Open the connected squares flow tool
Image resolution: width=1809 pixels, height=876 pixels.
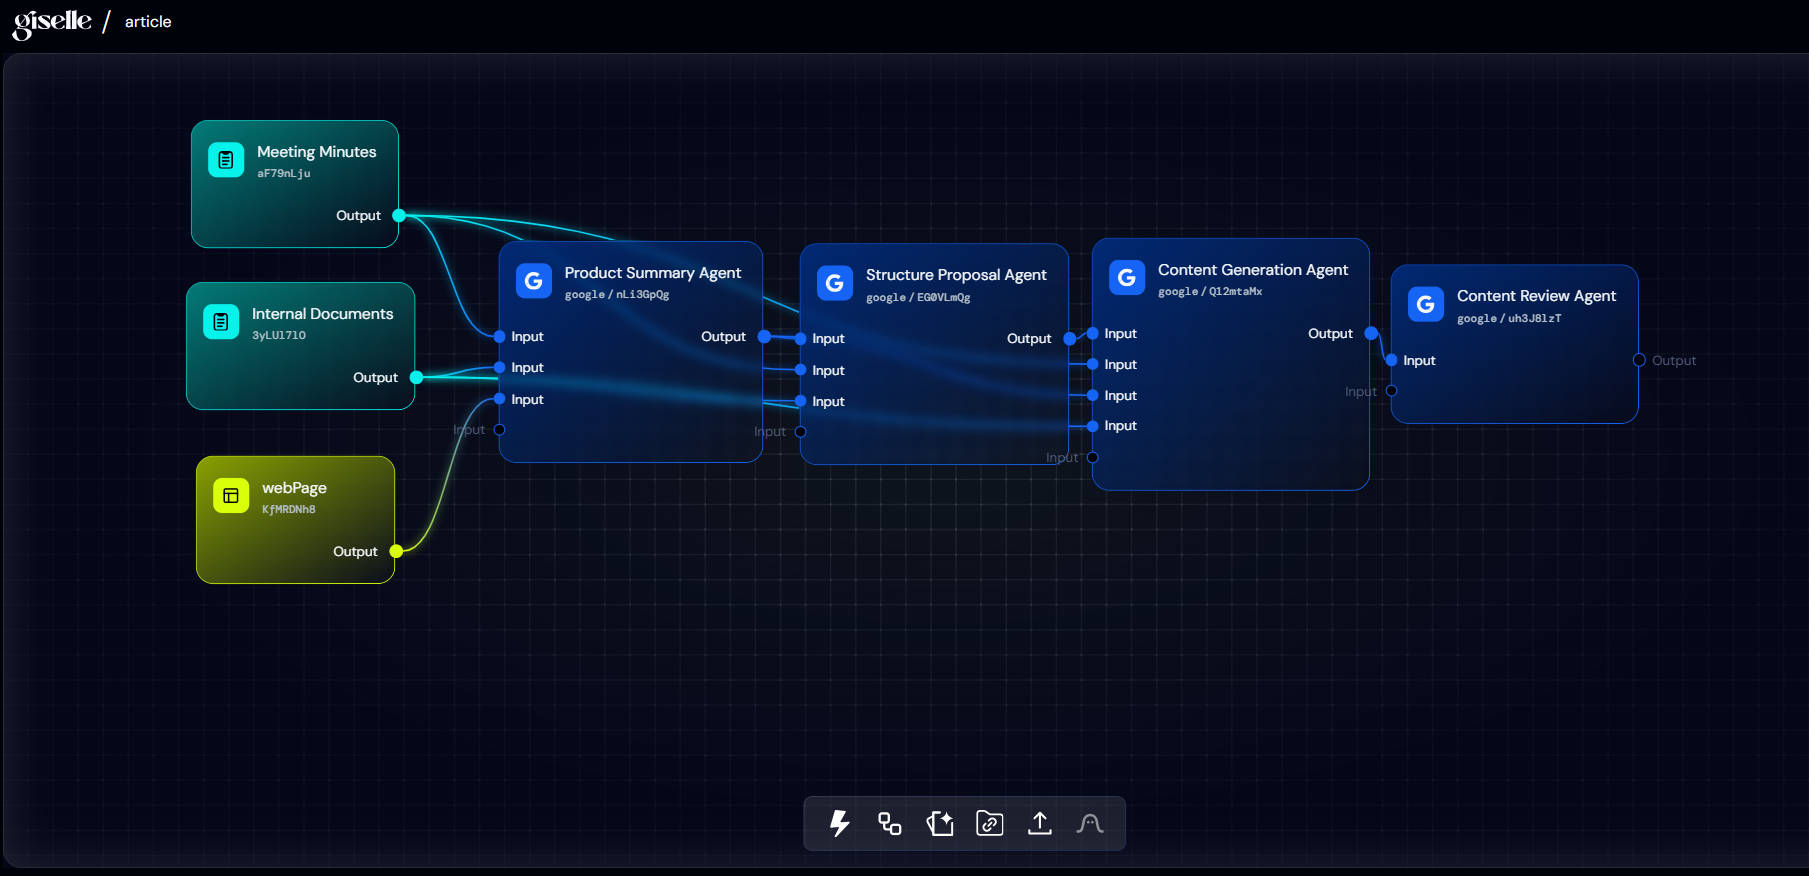889,823
